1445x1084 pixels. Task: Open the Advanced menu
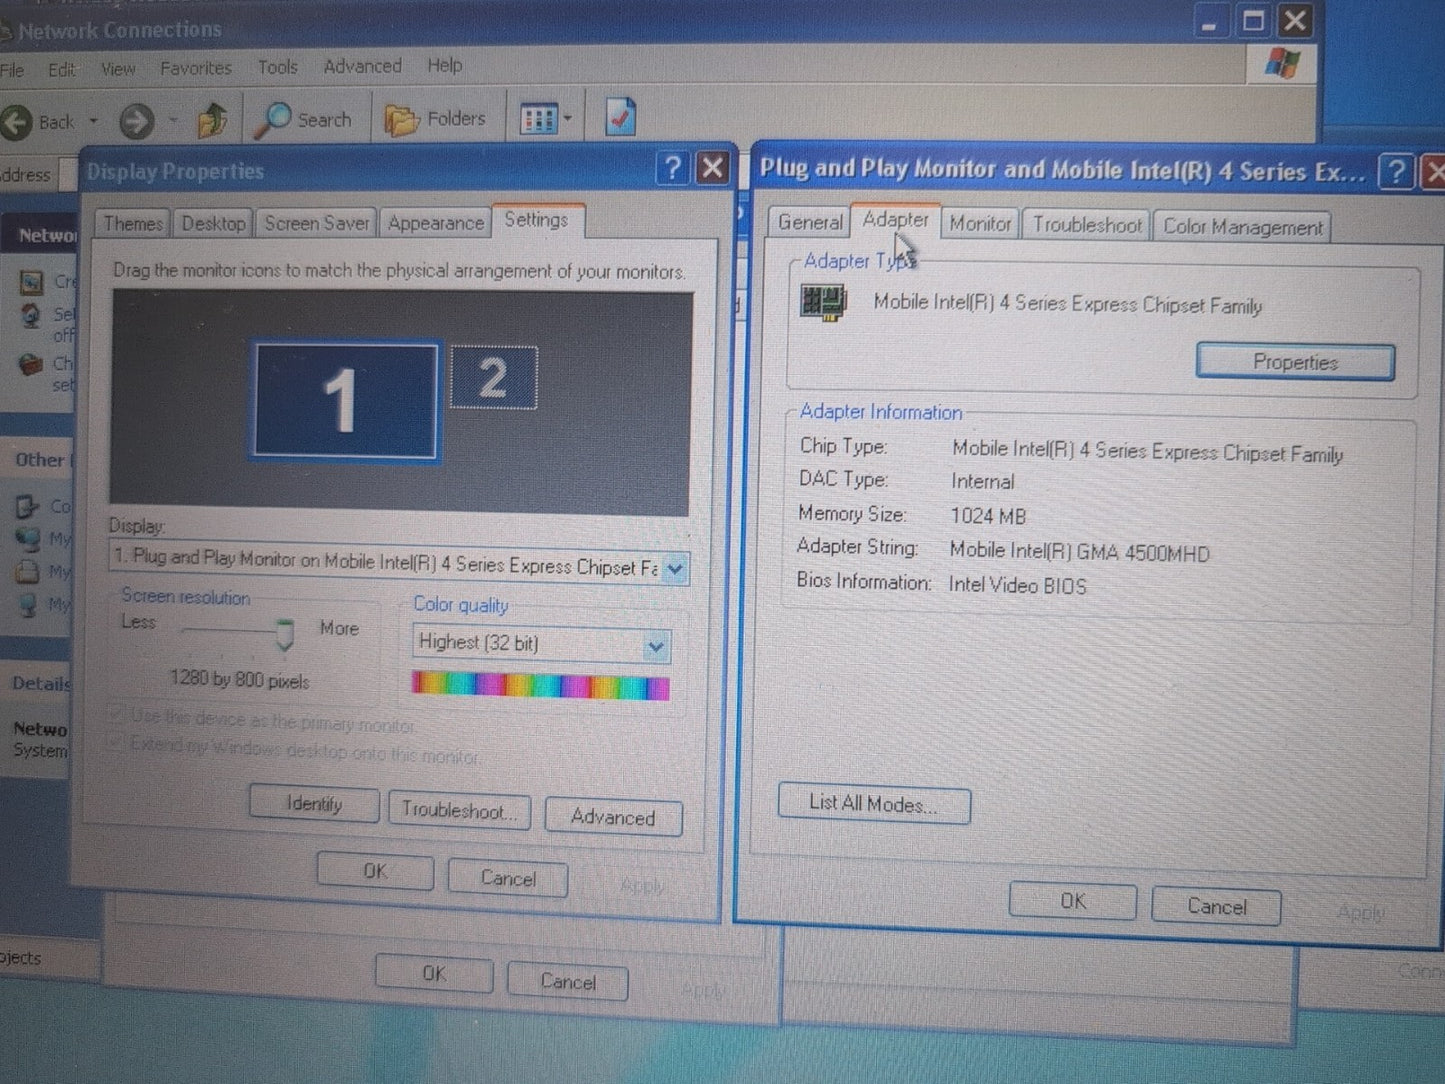tap(362, 66)
